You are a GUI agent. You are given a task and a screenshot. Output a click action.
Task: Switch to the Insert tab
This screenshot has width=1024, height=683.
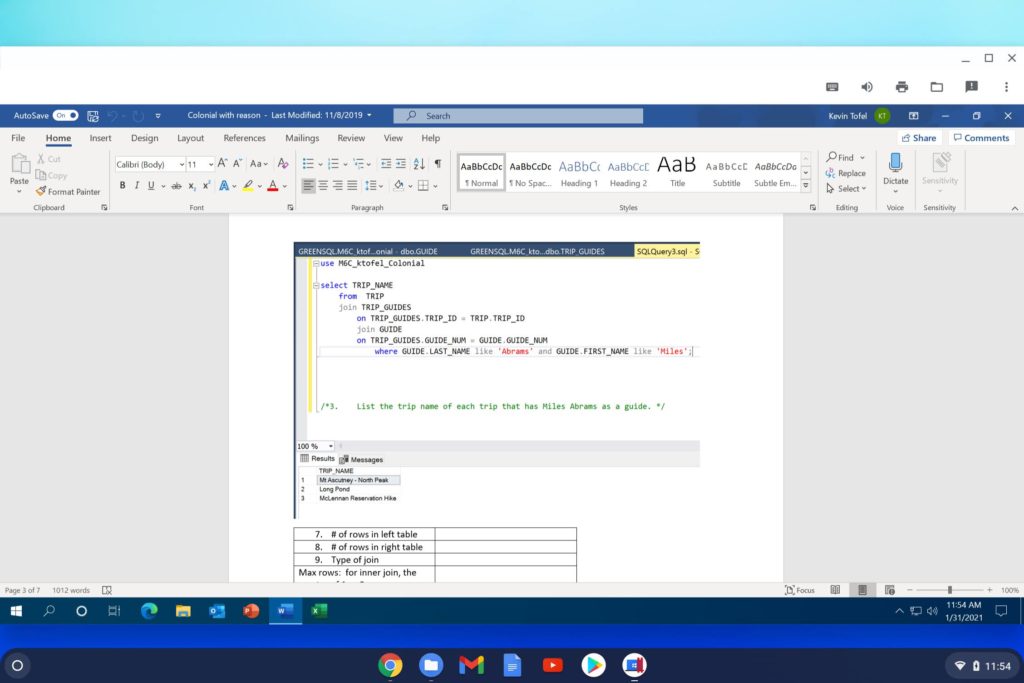click(x=101, y=138)
